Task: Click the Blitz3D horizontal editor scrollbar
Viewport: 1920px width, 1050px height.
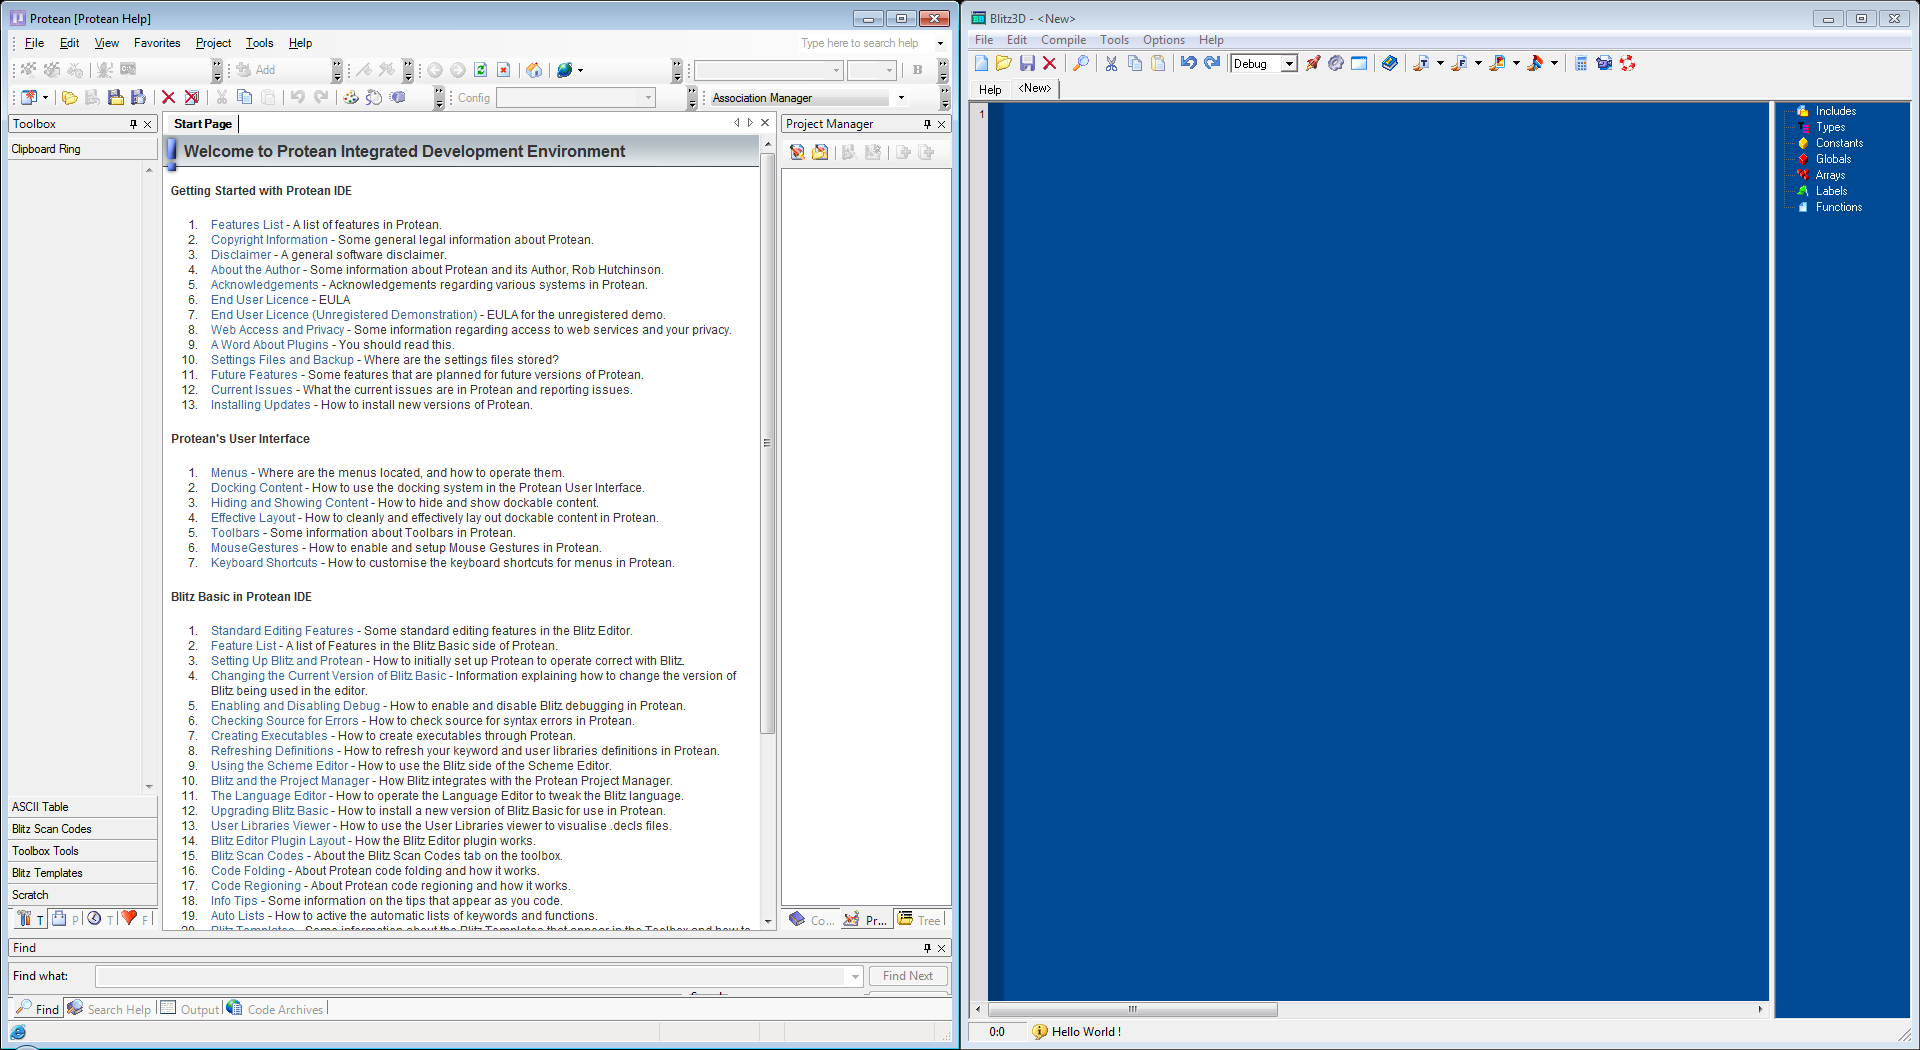Action: [x=1132, y=1010]
